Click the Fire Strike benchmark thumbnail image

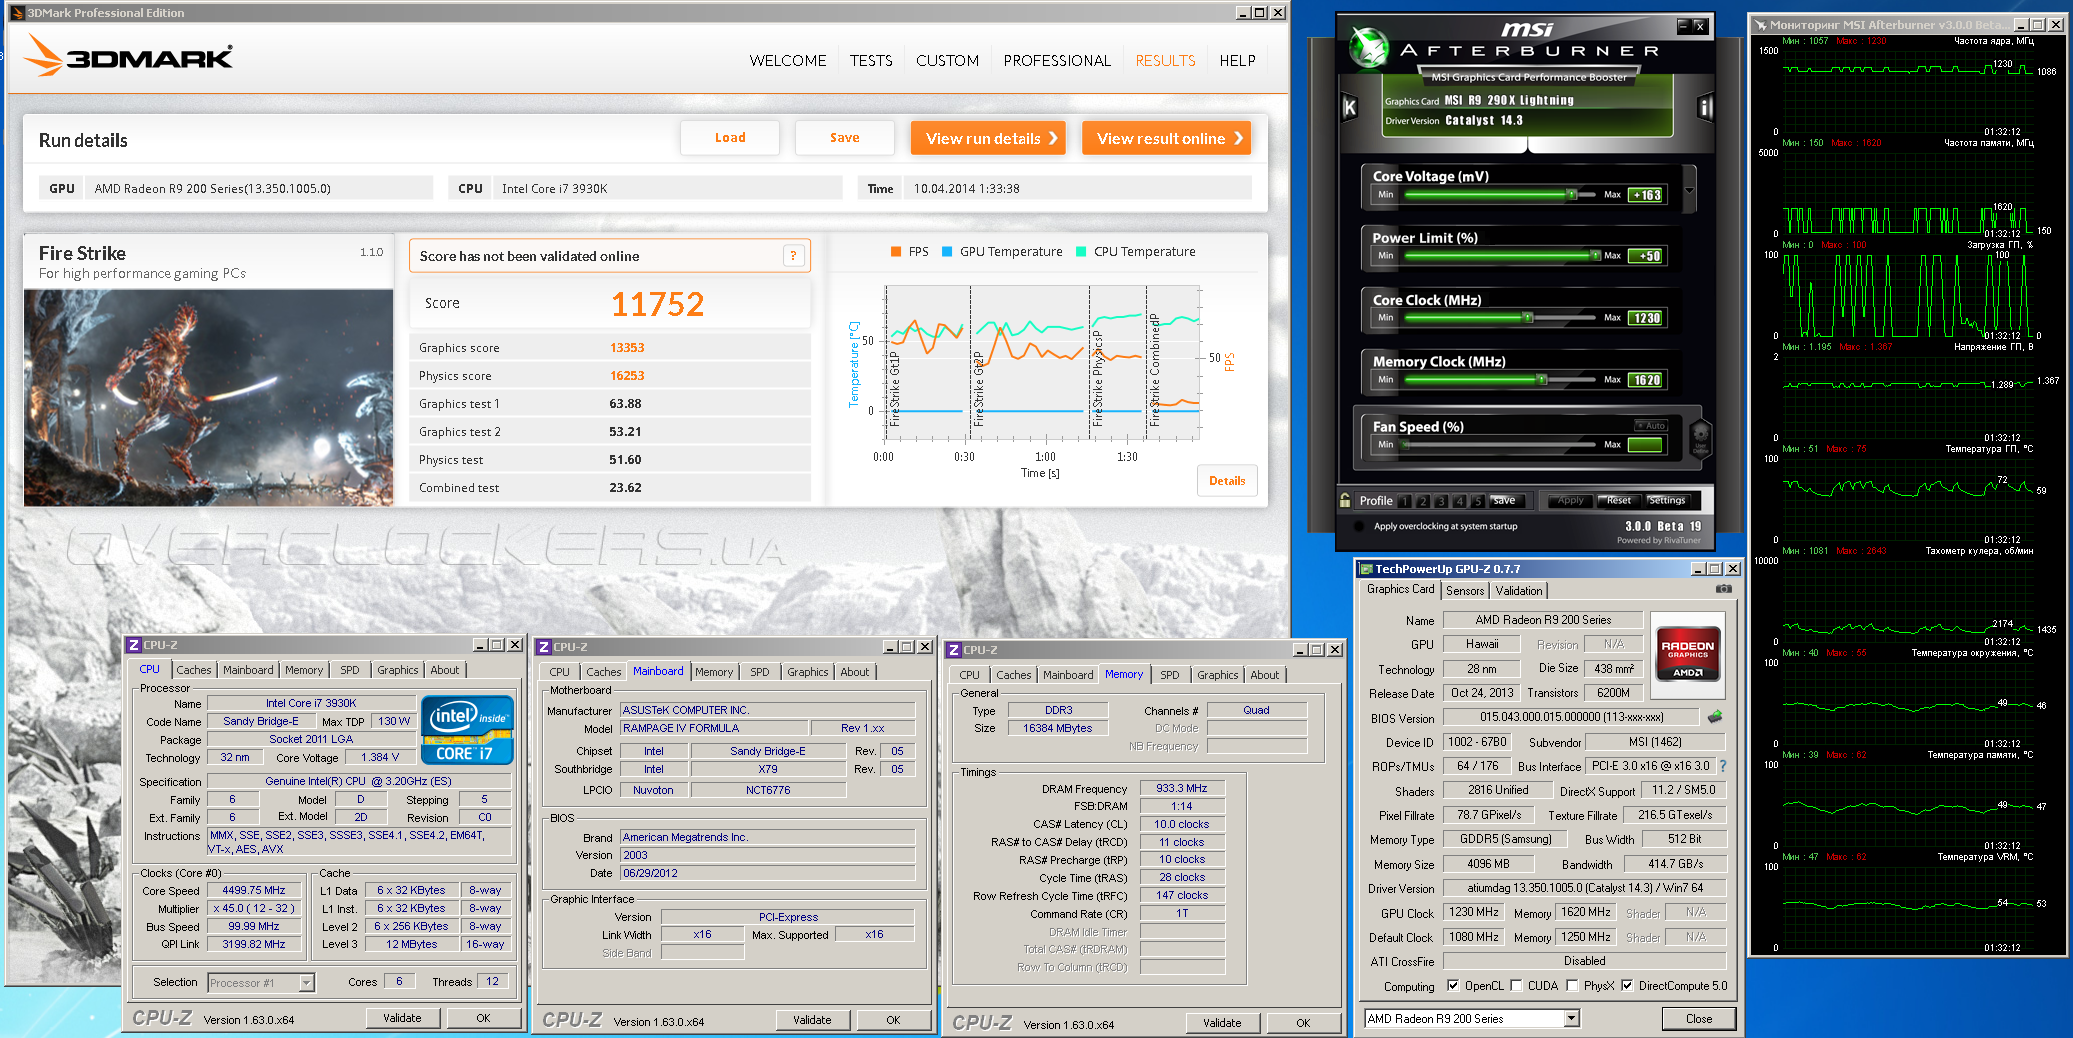coord(209,397)
